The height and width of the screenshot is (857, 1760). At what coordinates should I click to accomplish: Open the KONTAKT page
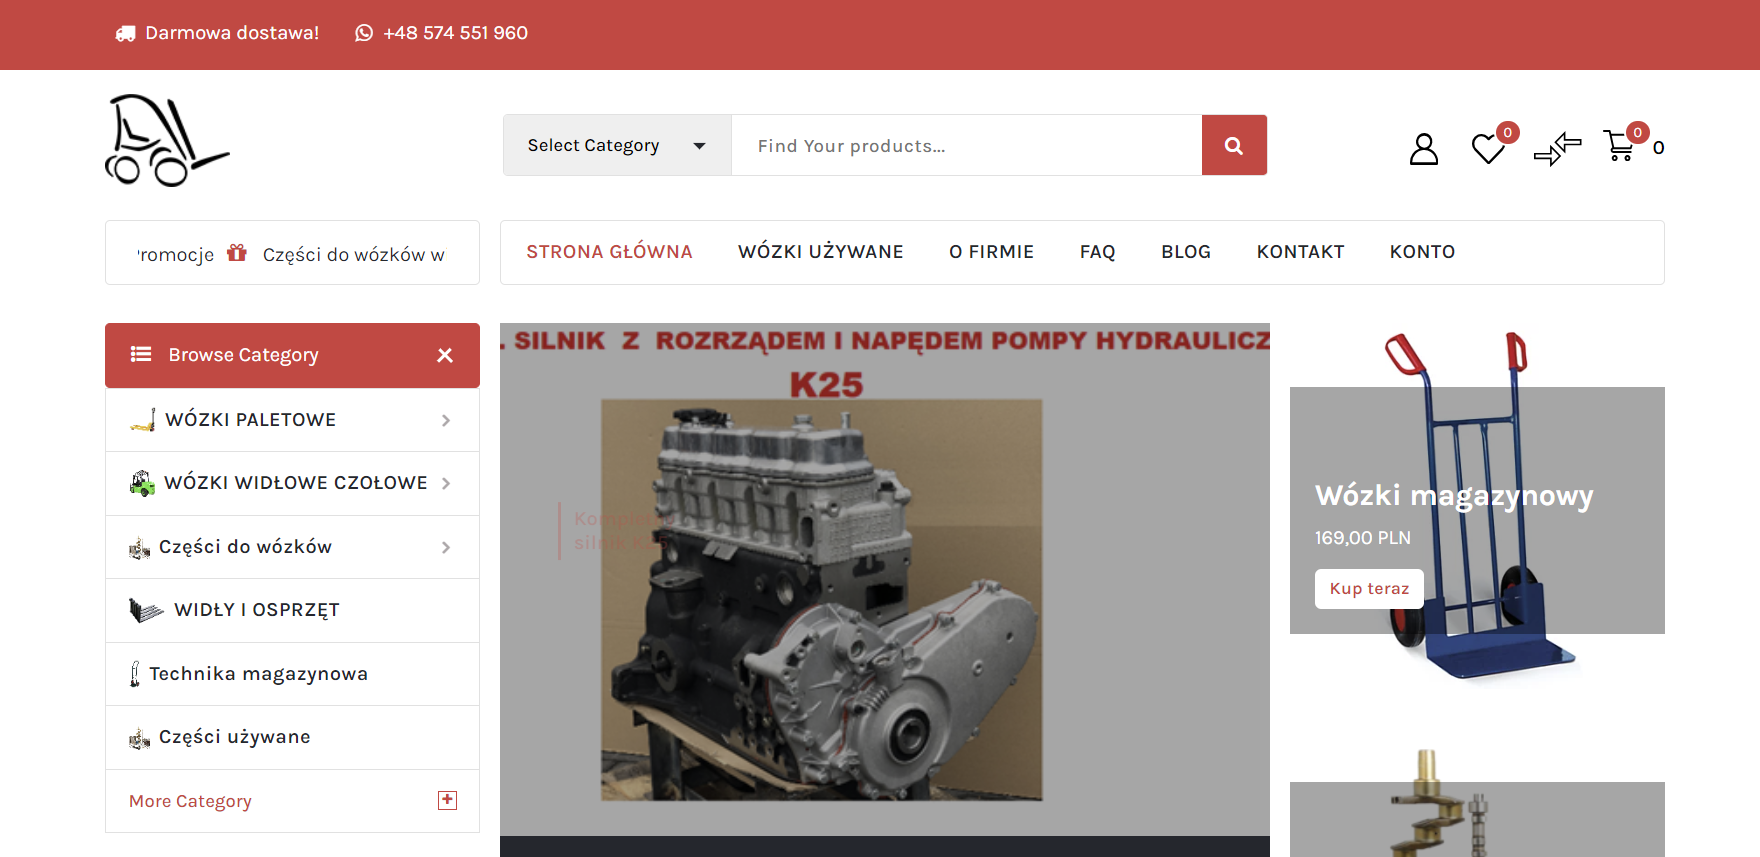click(x=1300, y=252)
